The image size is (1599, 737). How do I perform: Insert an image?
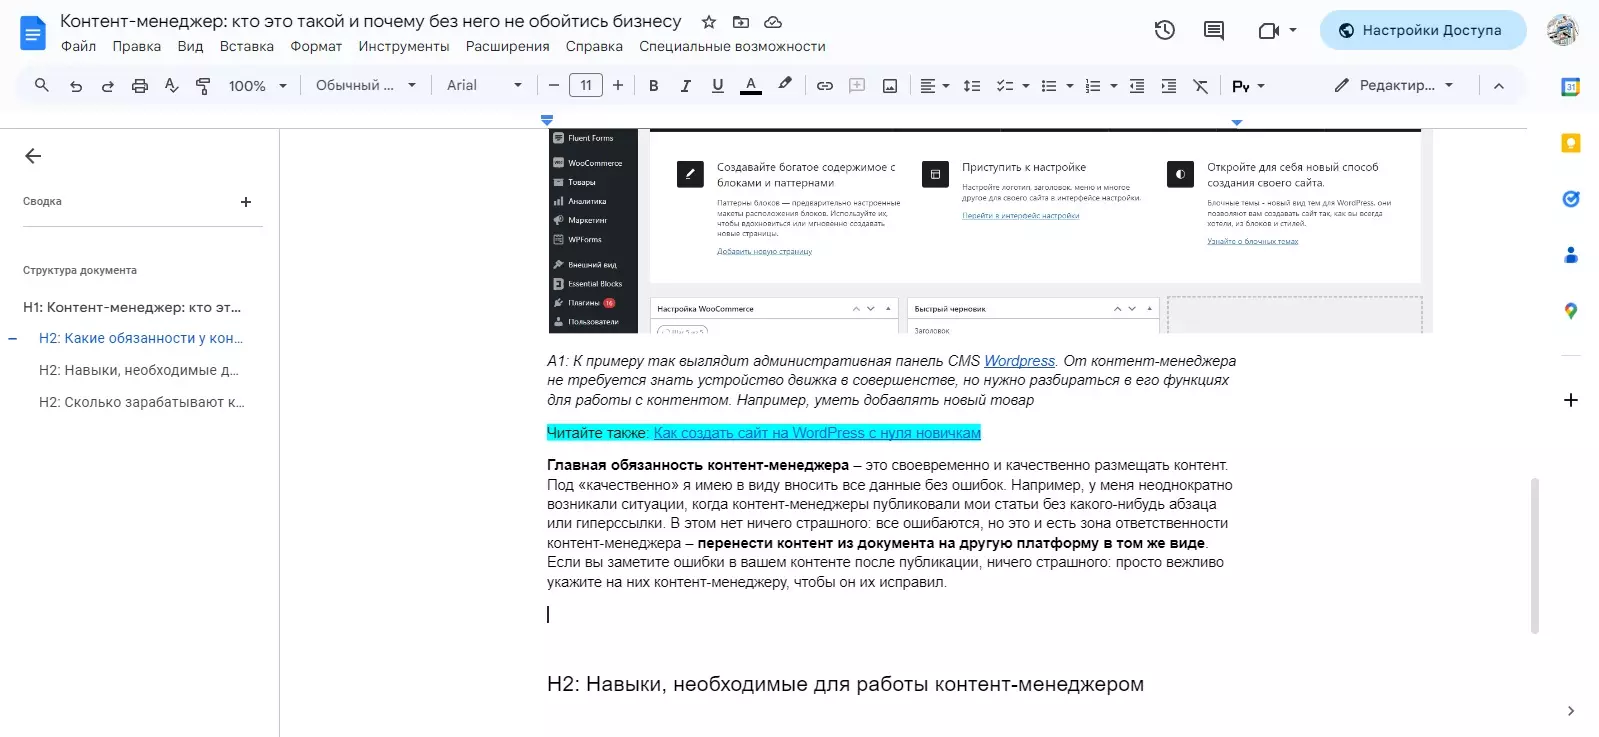(890, 86)
